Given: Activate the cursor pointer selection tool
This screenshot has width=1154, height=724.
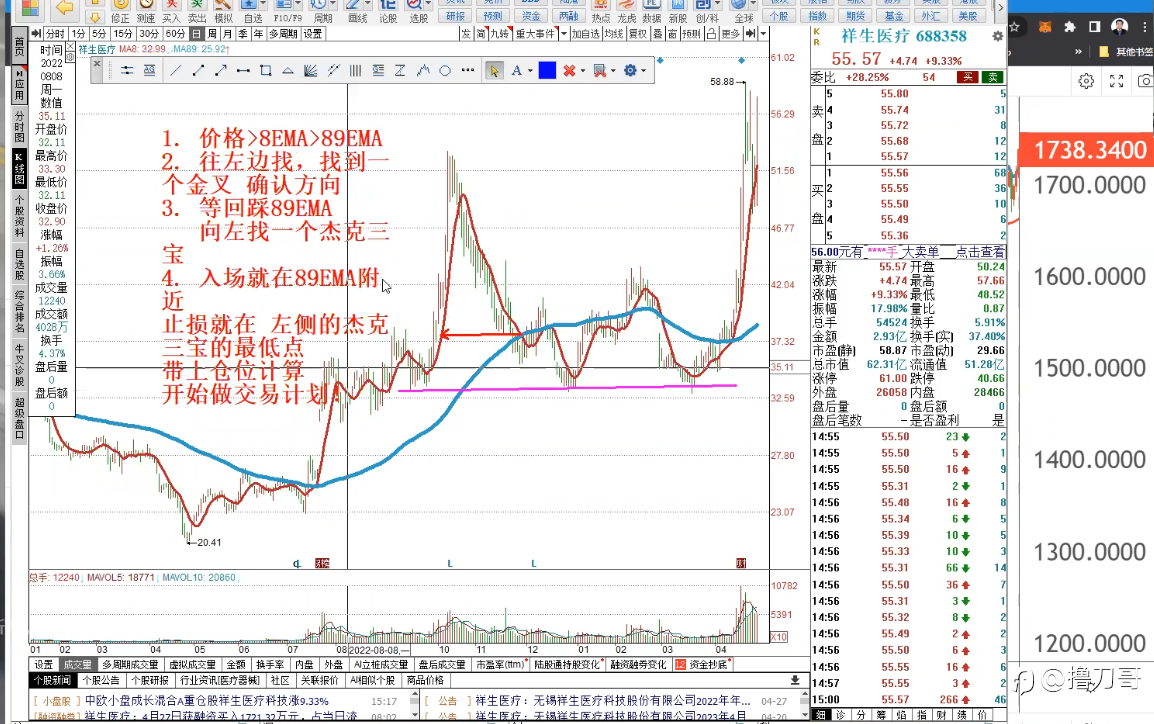Looking at the screenshot, I should click(x=494, y=71).
